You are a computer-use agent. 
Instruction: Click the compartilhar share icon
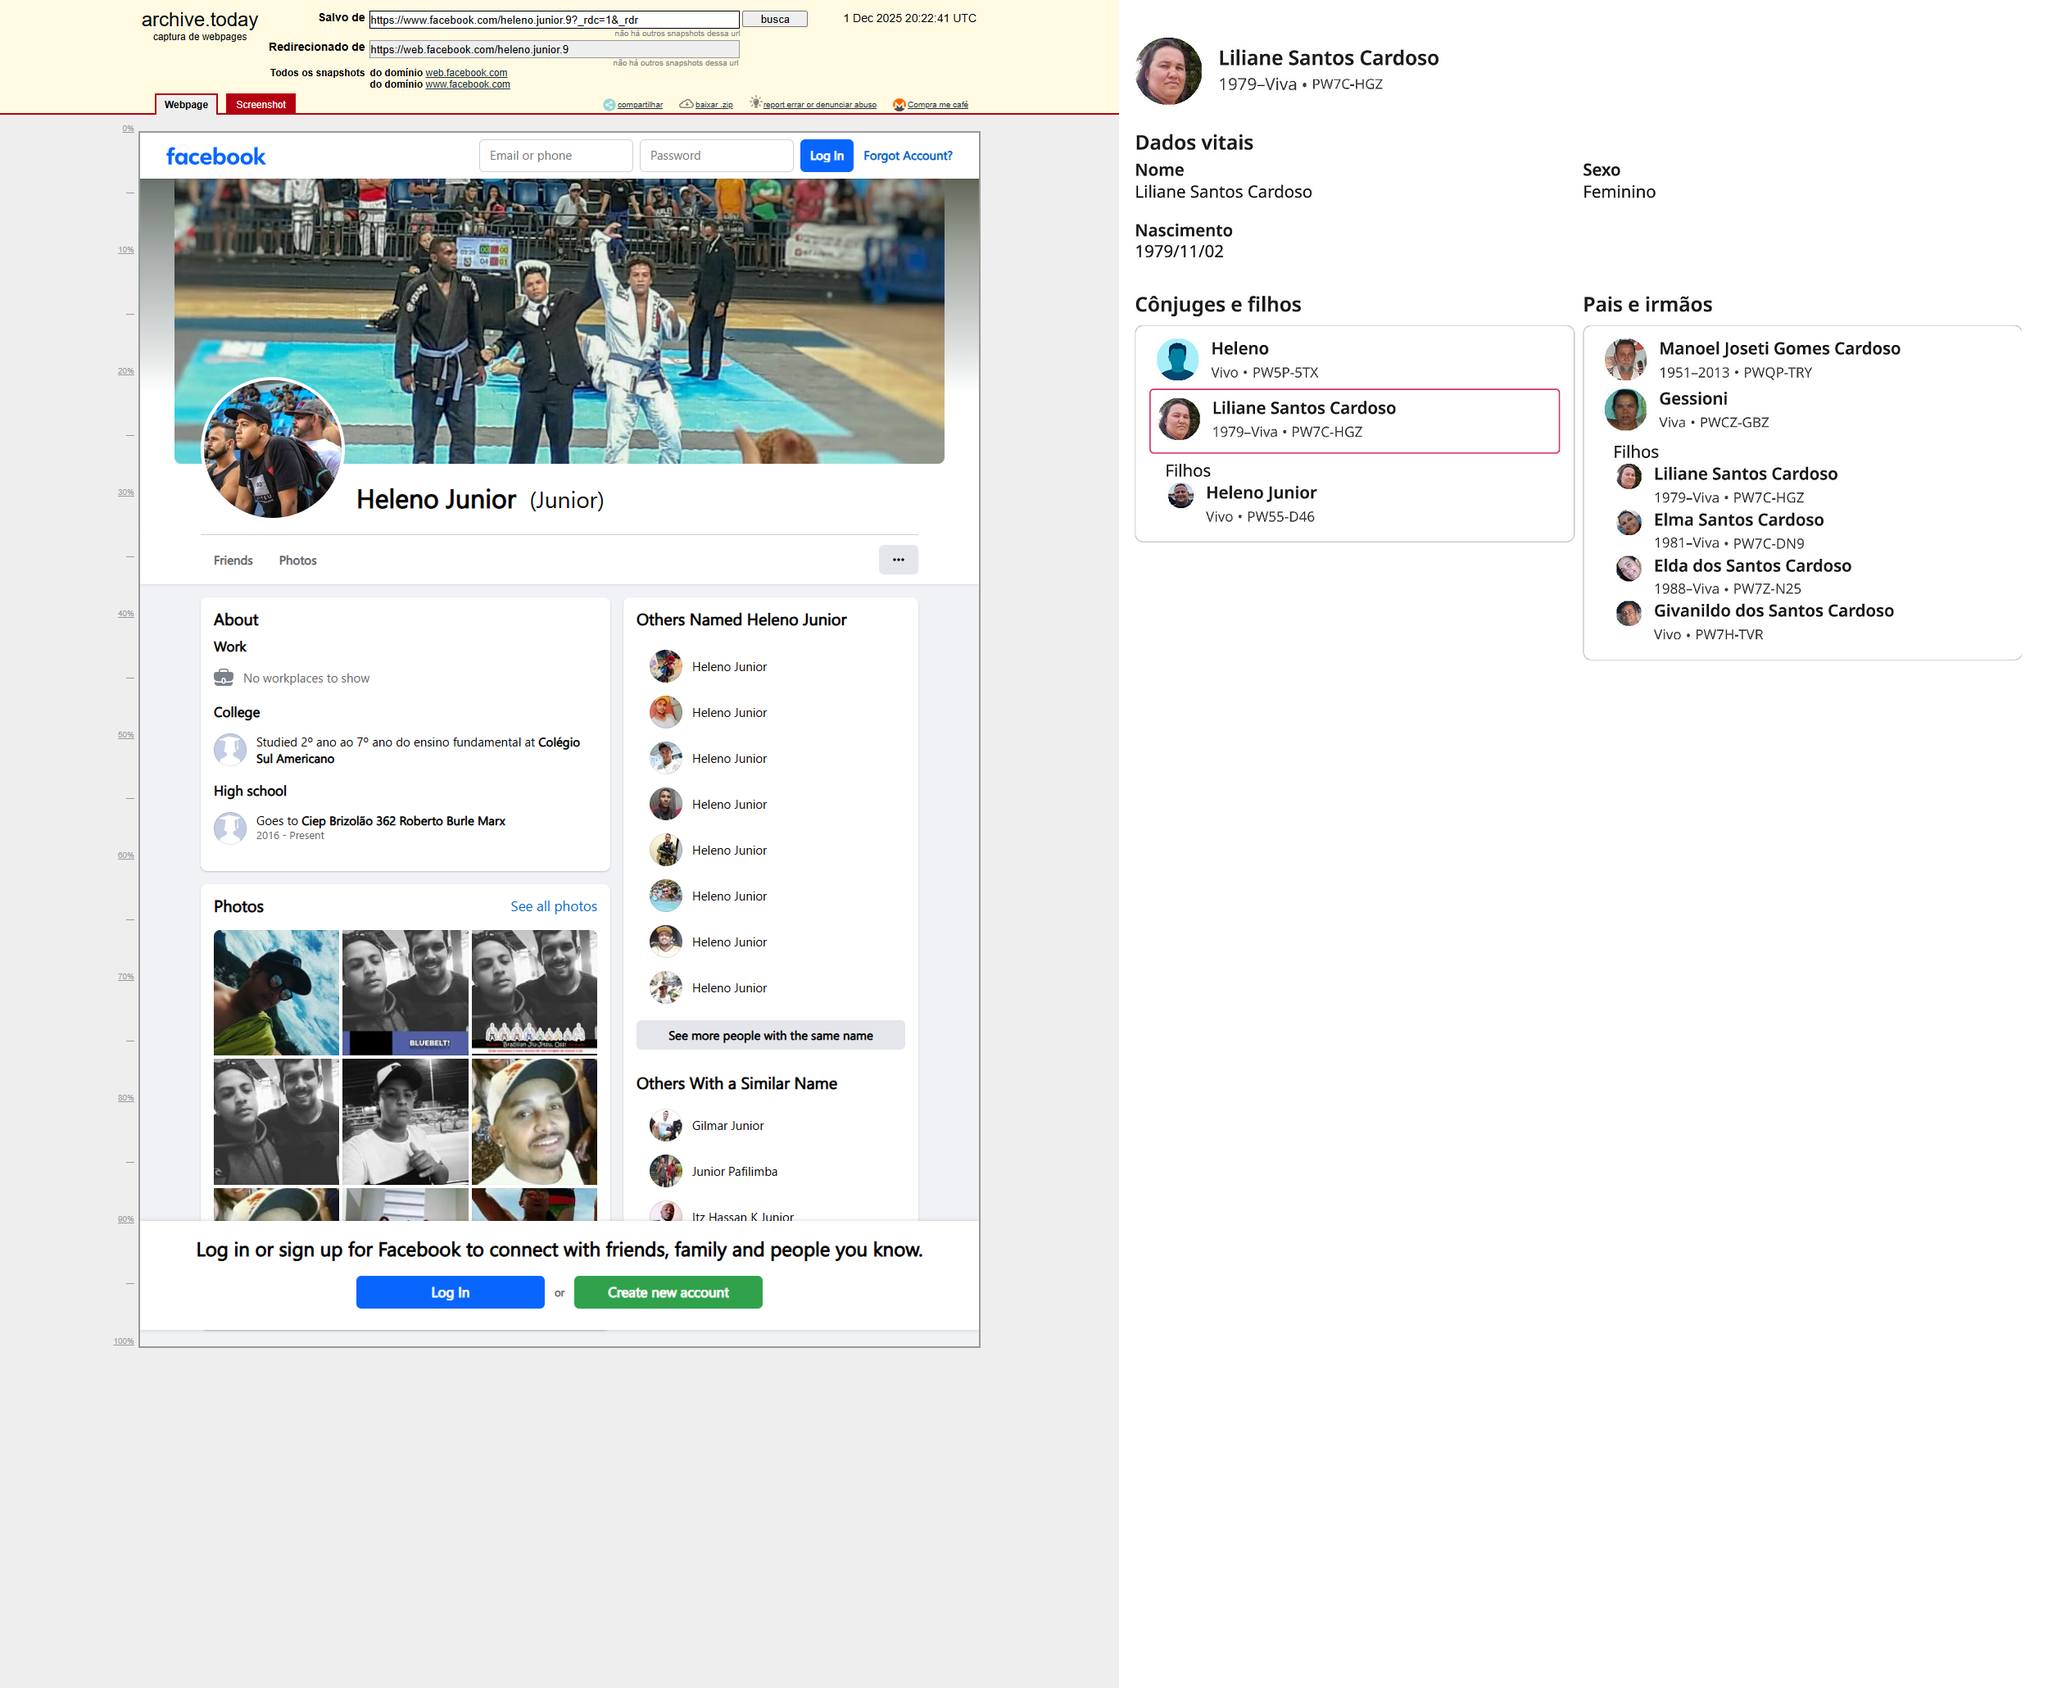[608, 105]
